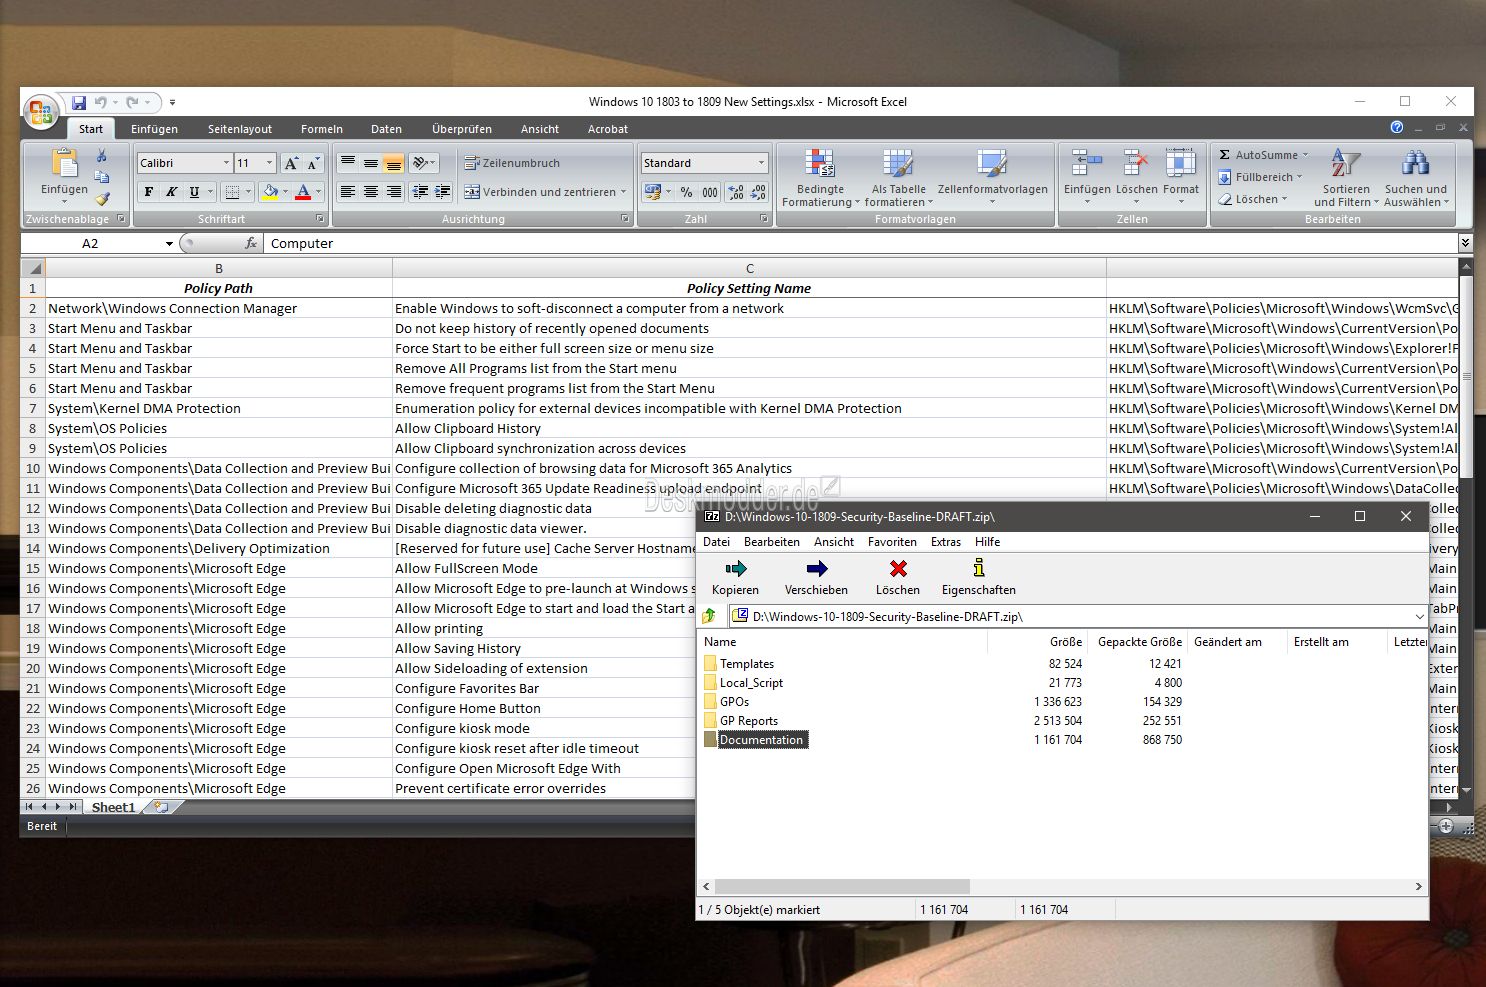1486x987 pixels.
Task: Click the Name Box showing A2
Action: click(x=90, y=243)
